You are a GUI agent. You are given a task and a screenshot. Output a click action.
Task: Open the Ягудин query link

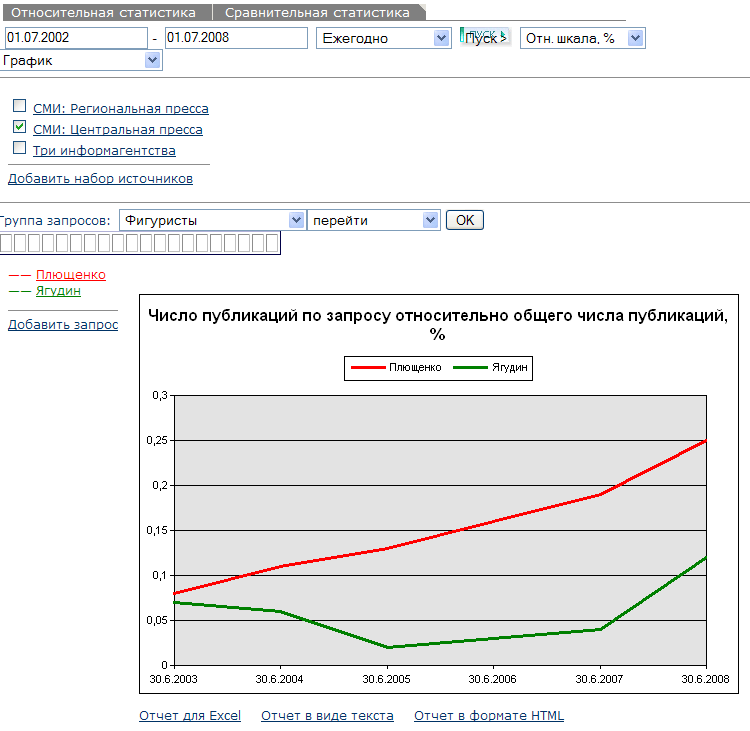pyautogui.click(x=58, y=291)
